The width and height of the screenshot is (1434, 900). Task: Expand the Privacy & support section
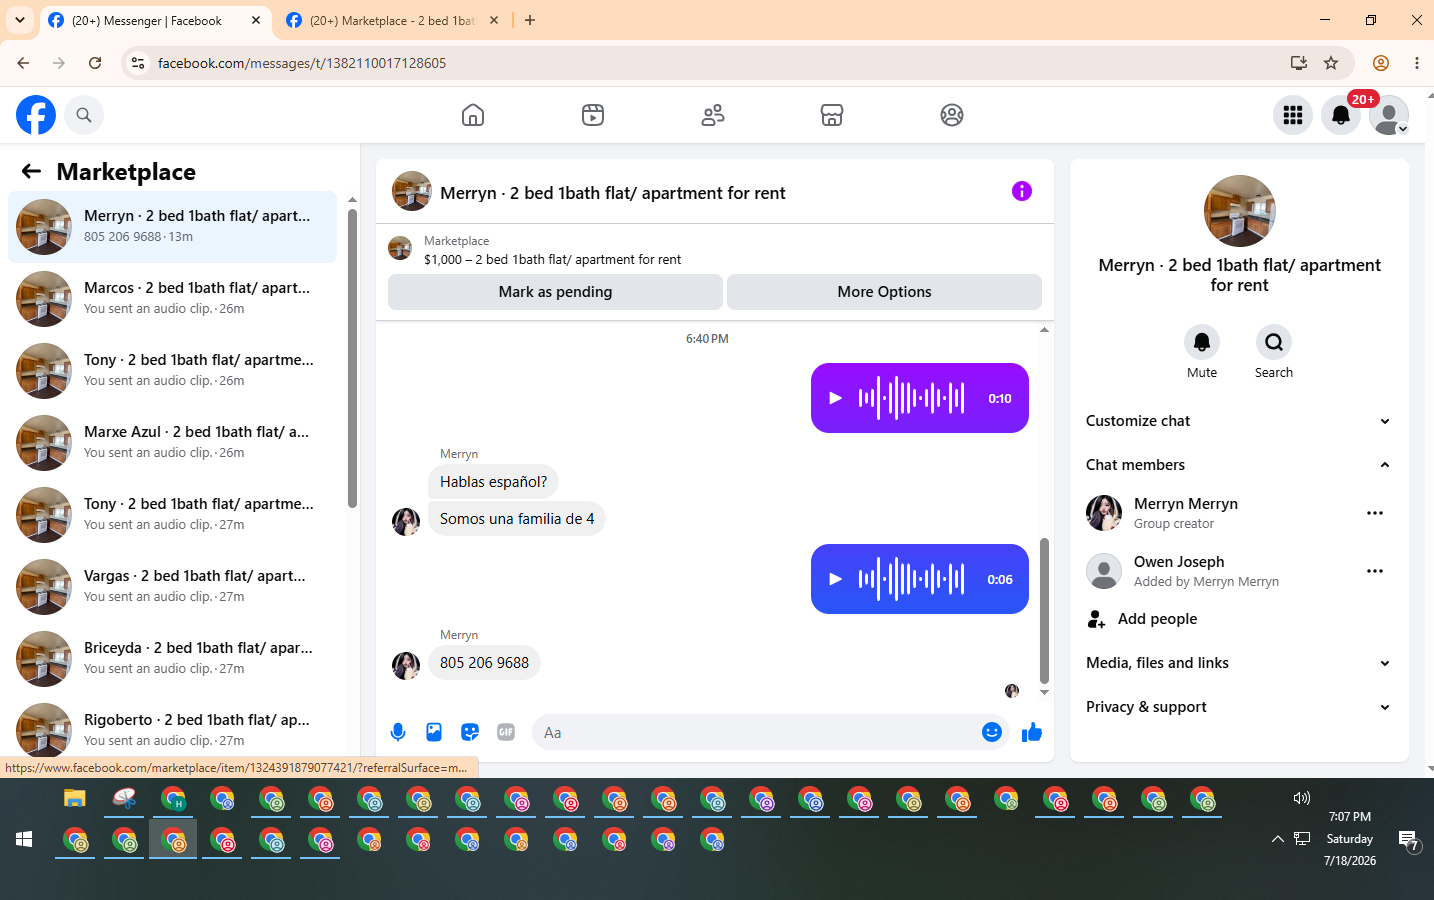coord(1239,707)
